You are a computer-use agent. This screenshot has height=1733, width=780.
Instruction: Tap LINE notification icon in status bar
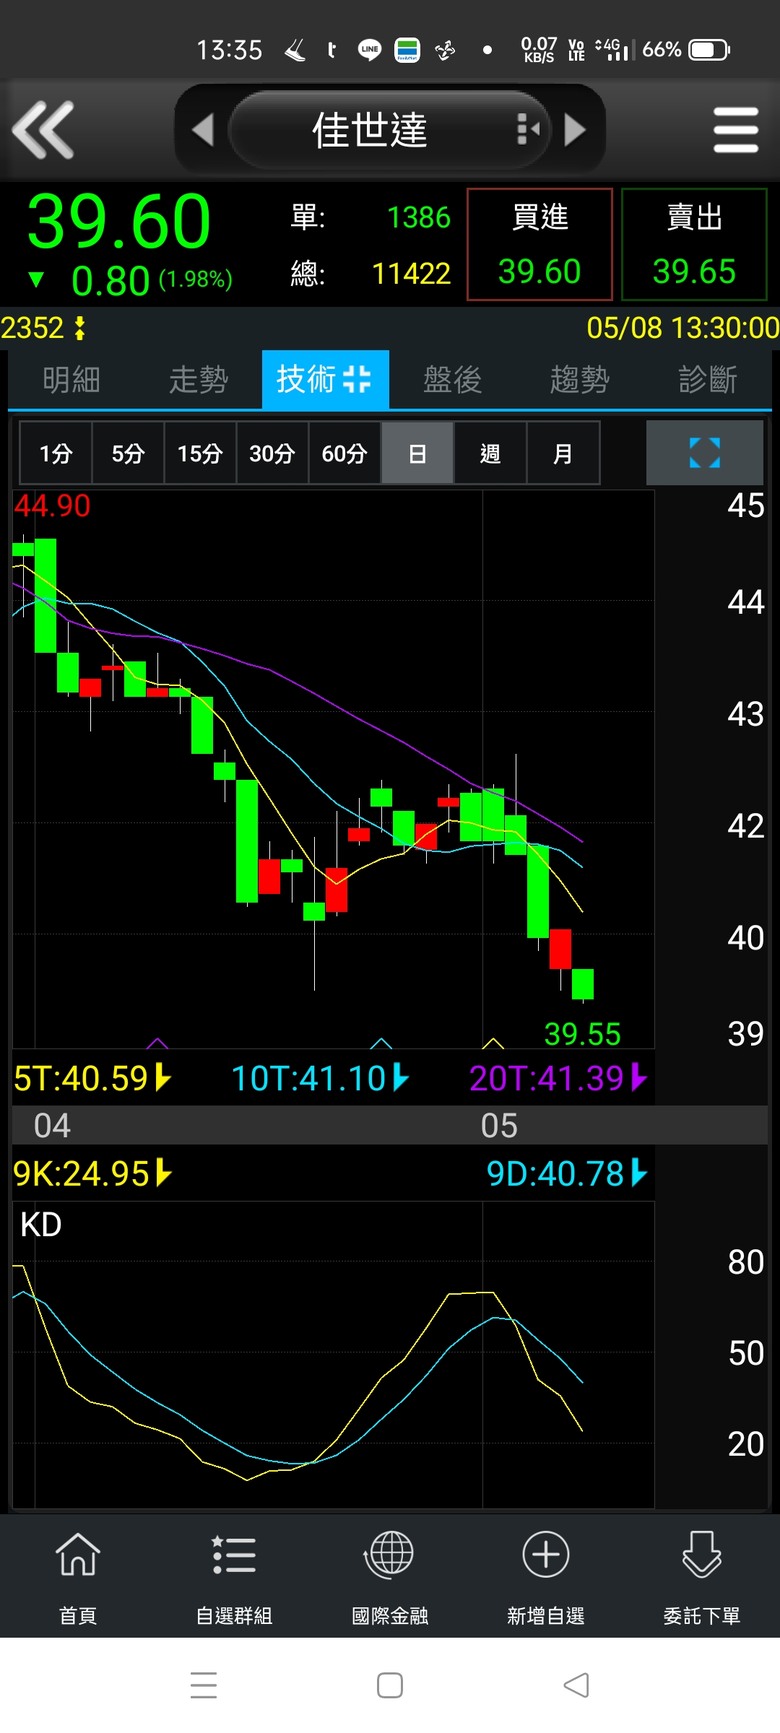coord(369,49)
